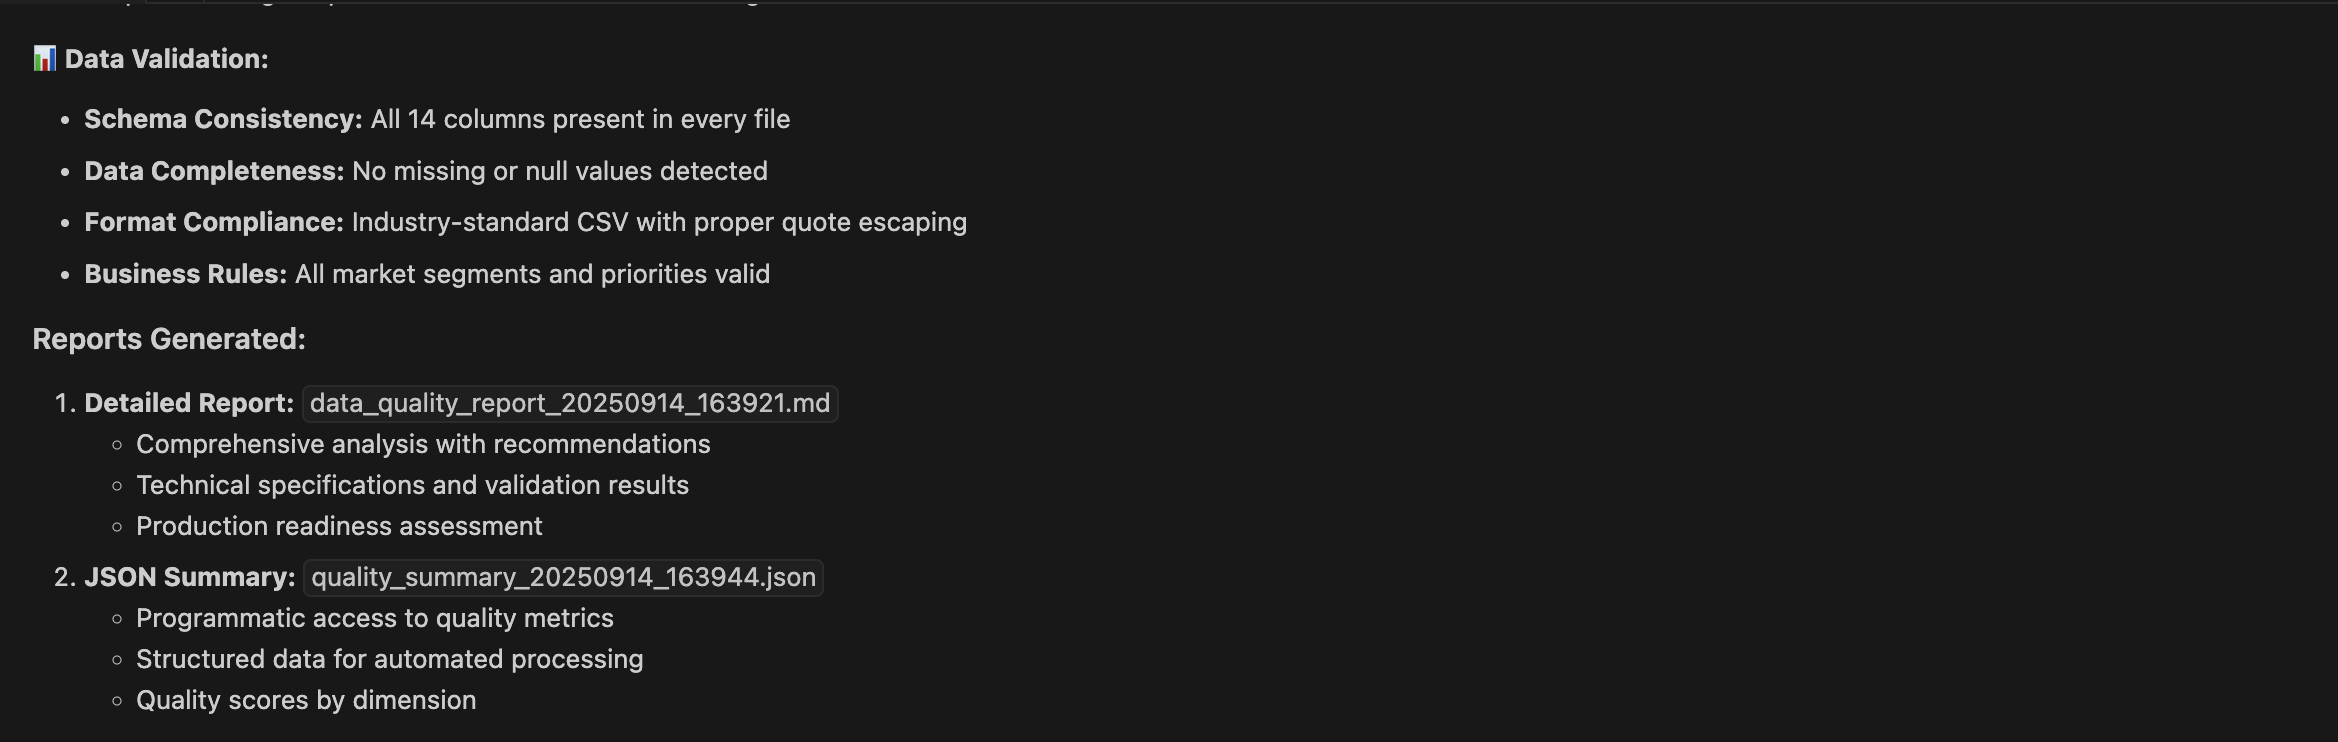Click the Business Rules bold label
The image size is (2338, 742).
pos(186,274)
